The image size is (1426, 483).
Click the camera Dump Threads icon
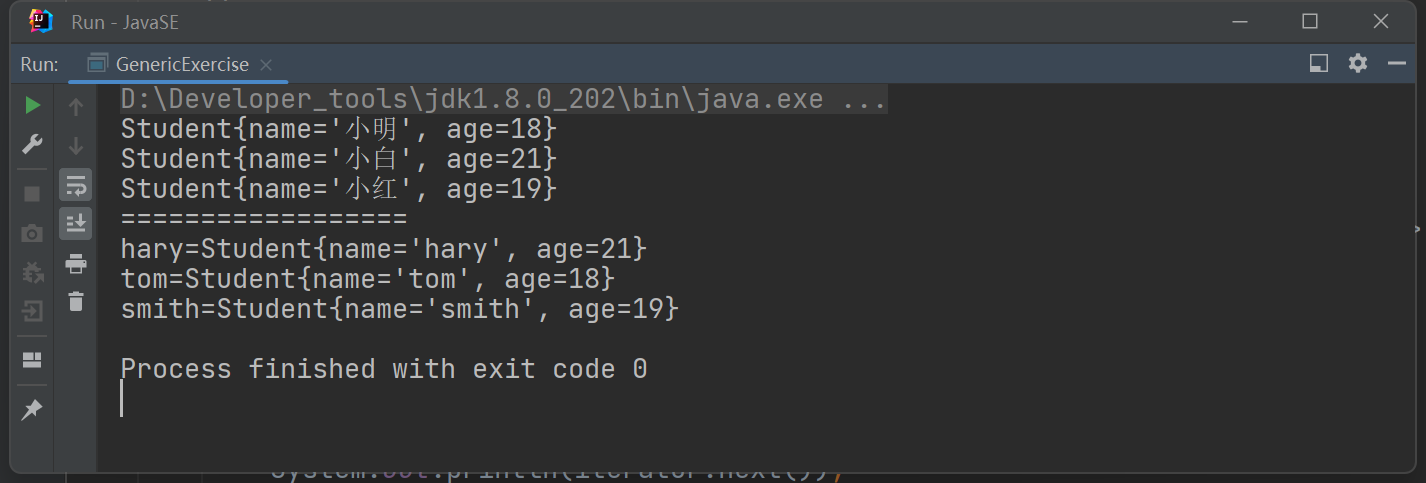pyautogui.click(x=32, y=233)
